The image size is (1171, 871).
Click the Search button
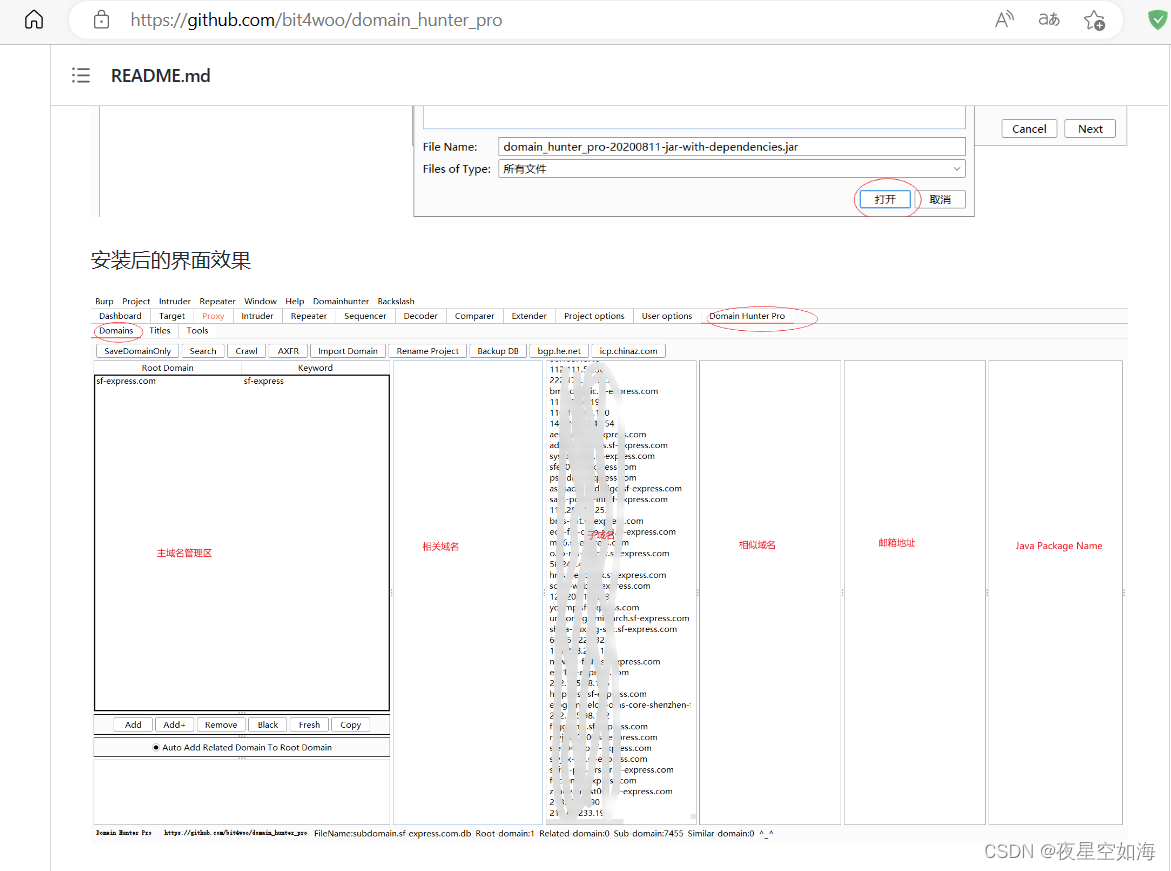click(x=203, y=351)
